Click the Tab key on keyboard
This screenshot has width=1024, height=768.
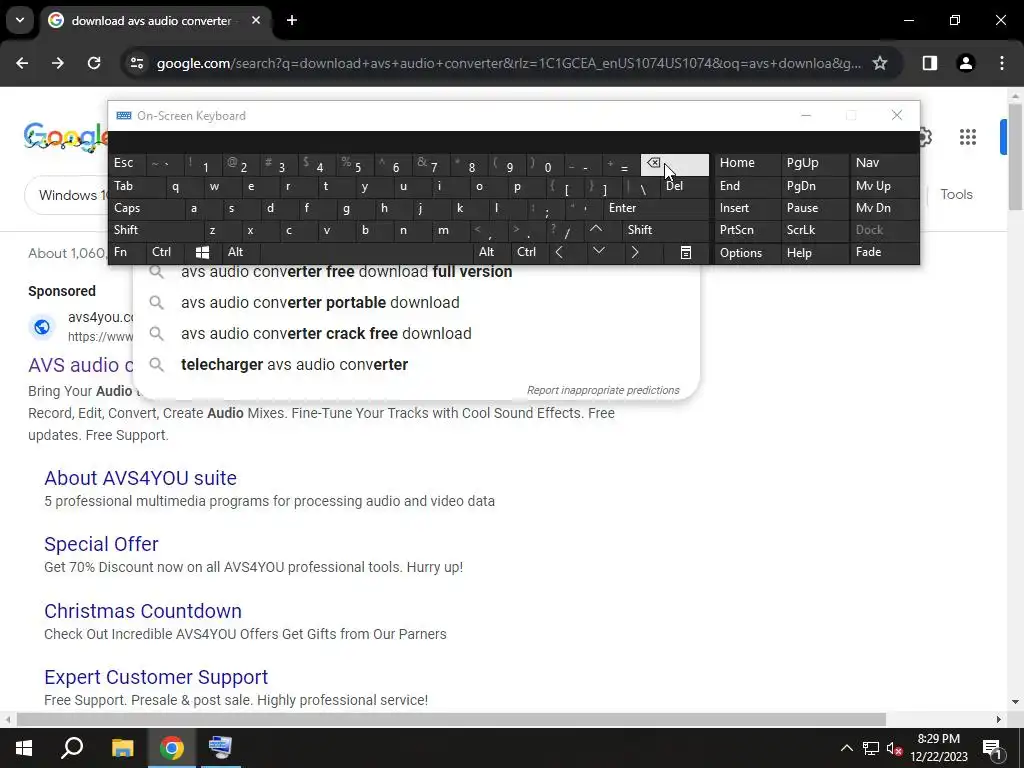pyautogui.click(x=136, y=186)
